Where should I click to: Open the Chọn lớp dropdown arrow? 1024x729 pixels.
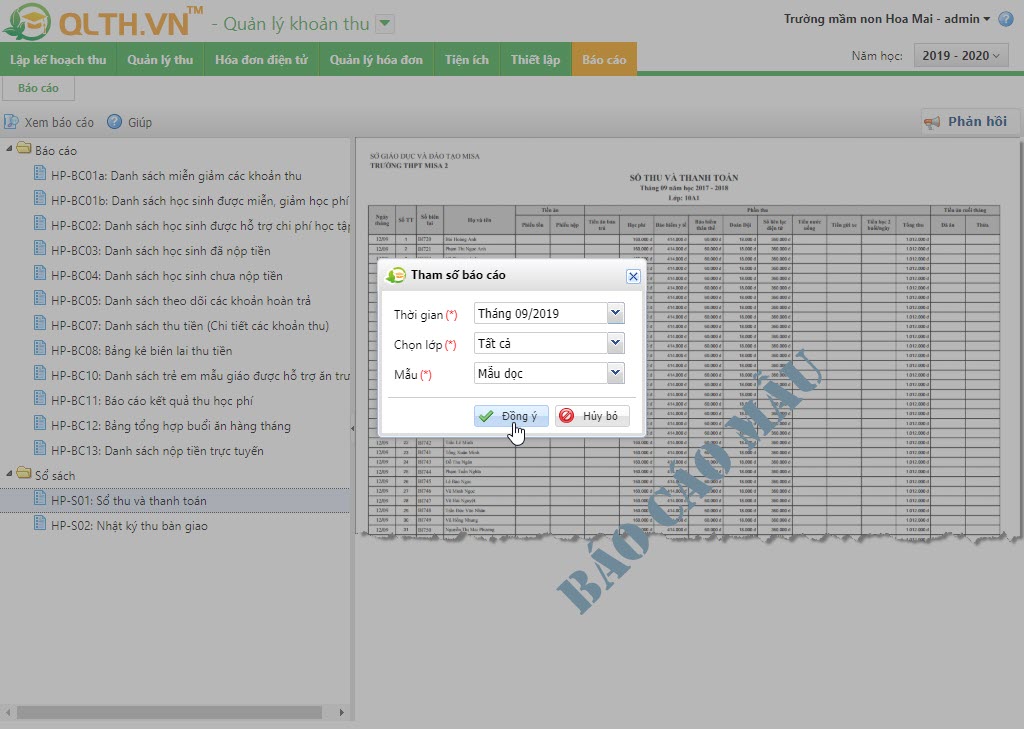615,343
